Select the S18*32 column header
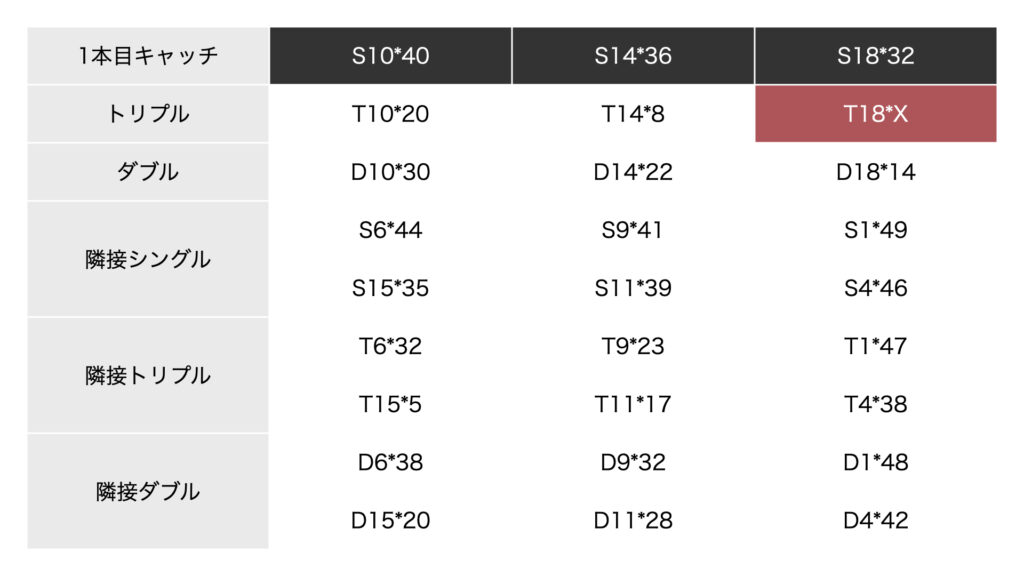Screen dimensions: 1024x576 (876, 56)
